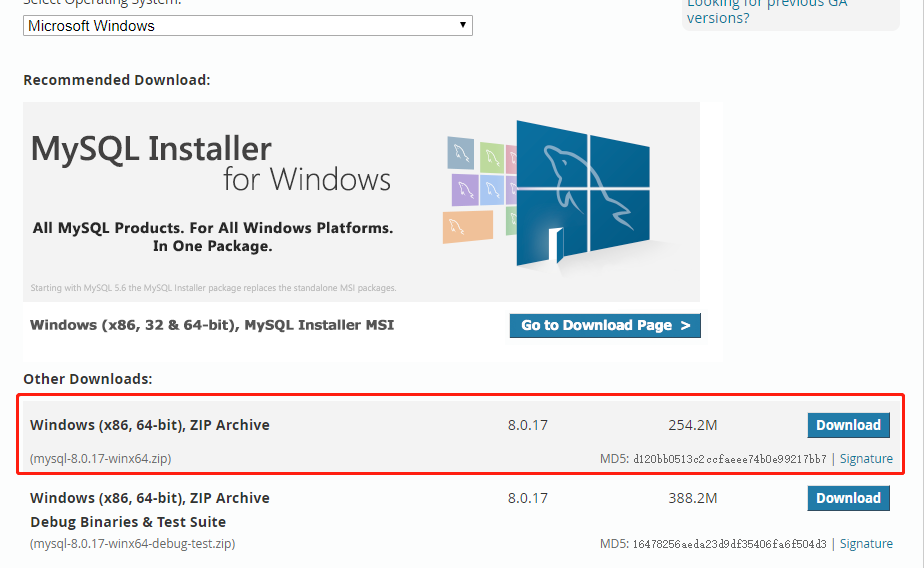Select the text "Windows (x86, 32 & 64-bit), MySQL Installer MSI"
Viewport: 924px width, 568px height.
tap(212, 325)
